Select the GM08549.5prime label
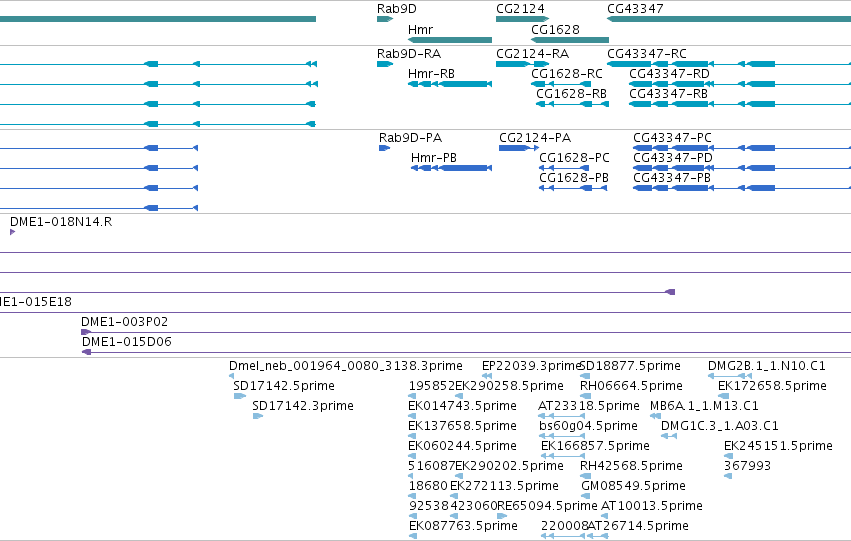Viewport: 851px width, 541px height. point(633,486)
